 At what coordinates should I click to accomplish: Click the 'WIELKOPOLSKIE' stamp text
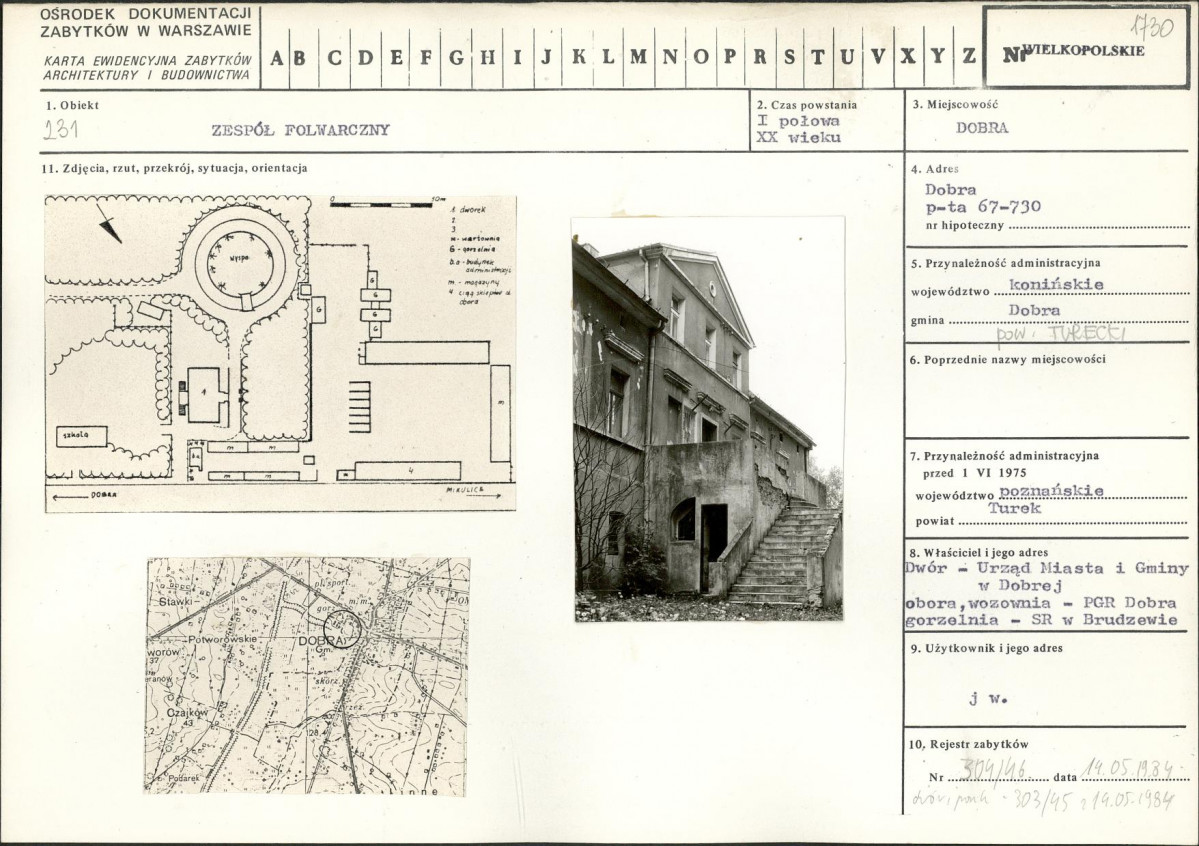click(x=1084, y=50)
